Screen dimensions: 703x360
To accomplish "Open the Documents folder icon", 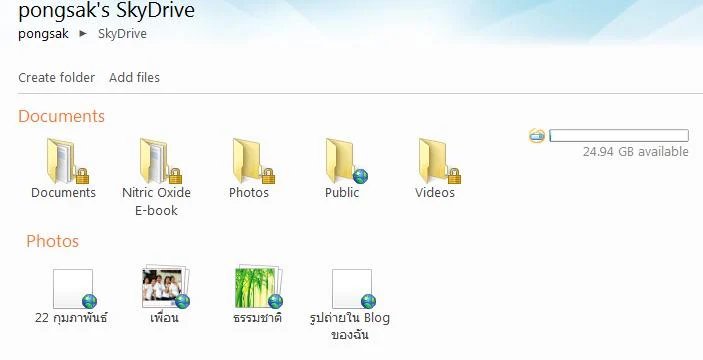I will point(67,161).
